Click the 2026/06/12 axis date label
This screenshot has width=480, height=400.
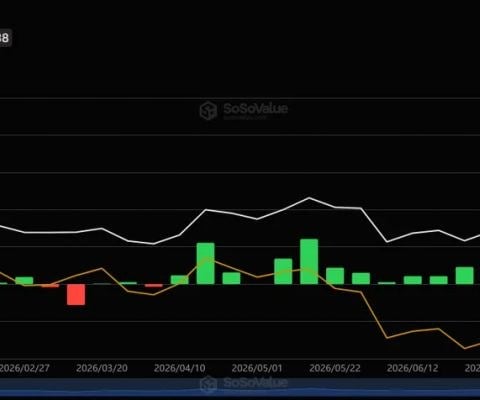[x=413, y=368]
